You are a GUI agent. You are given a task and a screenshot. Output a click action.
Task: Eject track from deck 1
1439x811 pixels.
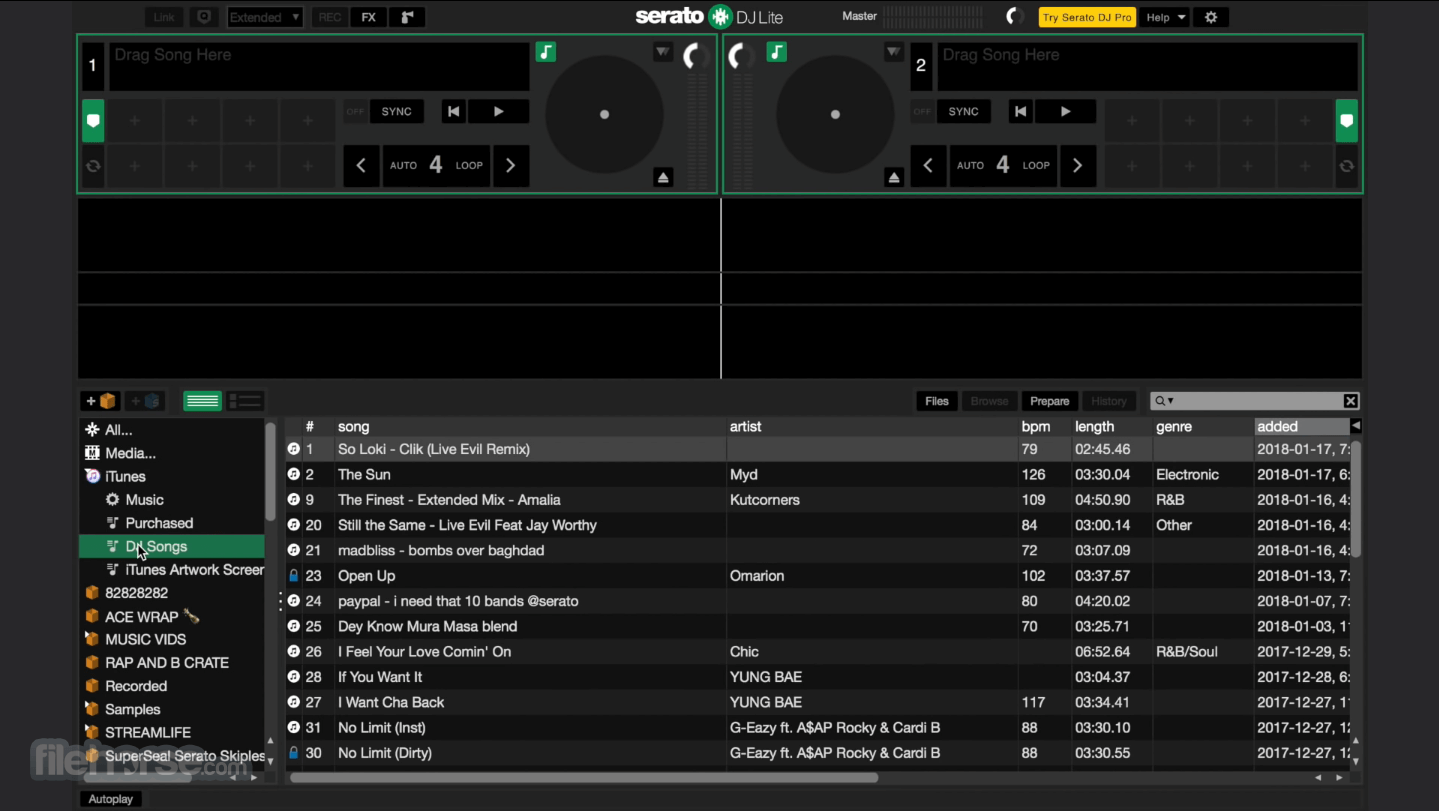pyautogui.click(x=662, y=177)
